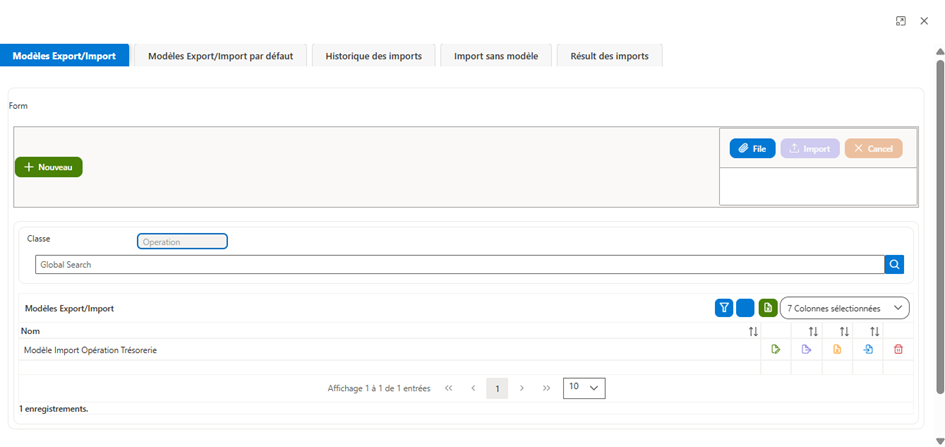Close the dialog with the X icon
This screenshot has width=945, height=447.
pos(924,21)
